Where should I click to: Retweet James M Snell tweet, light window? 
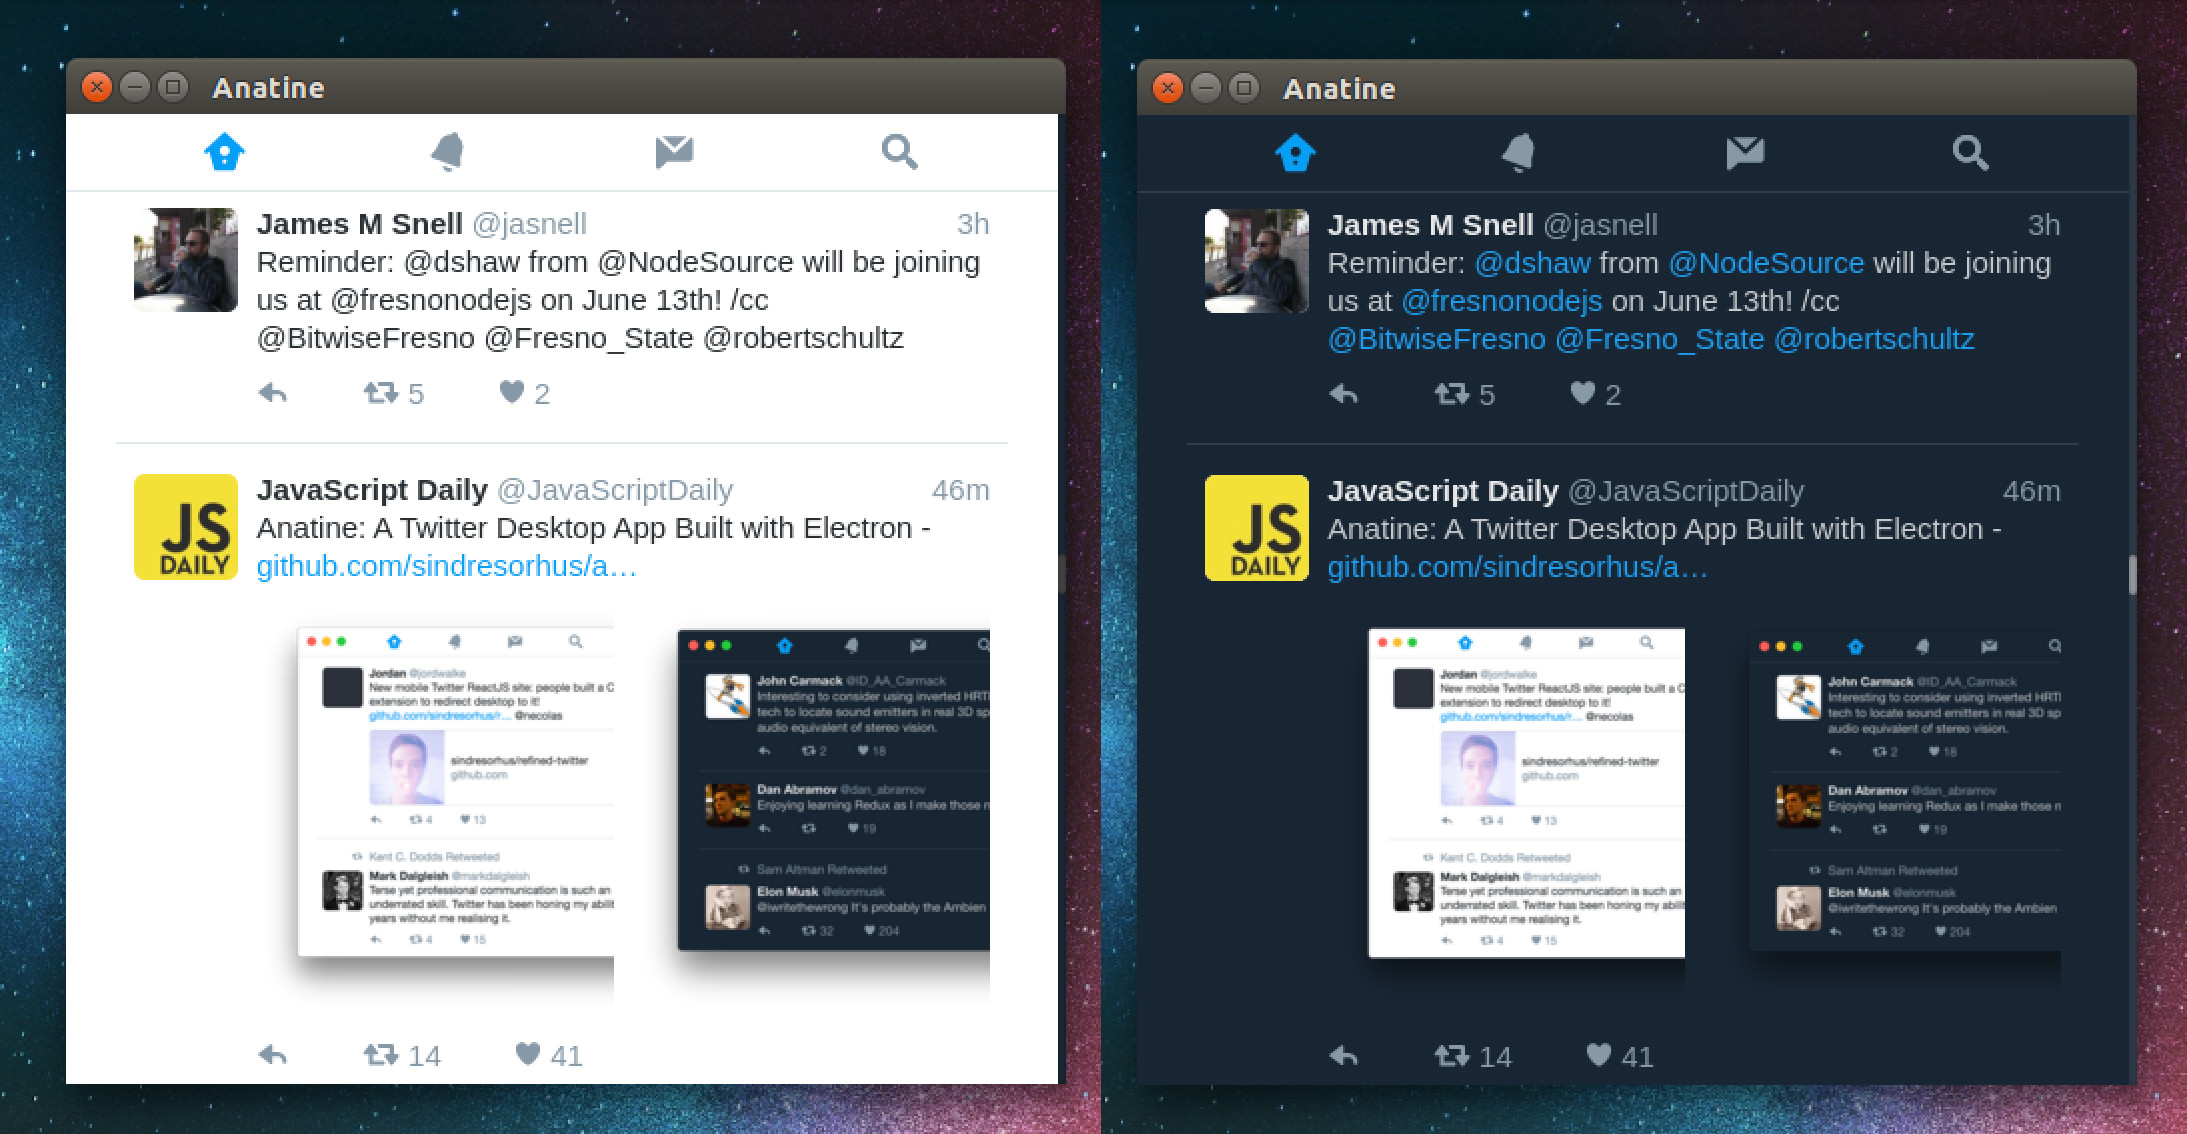(393, 393)
